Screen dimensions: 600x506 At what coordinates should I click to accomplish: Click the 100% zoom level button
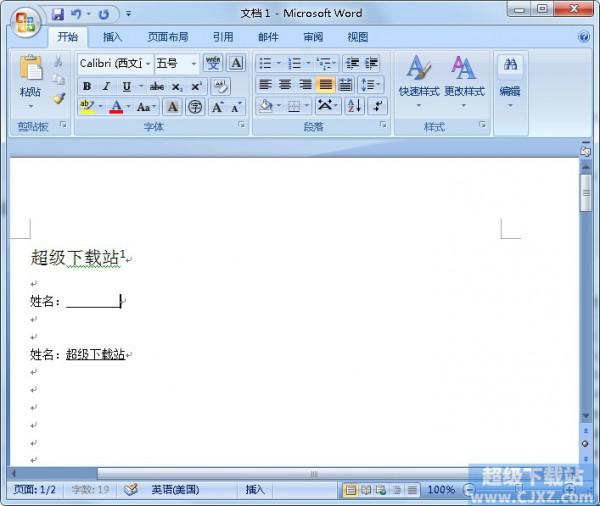click(441, 490)
